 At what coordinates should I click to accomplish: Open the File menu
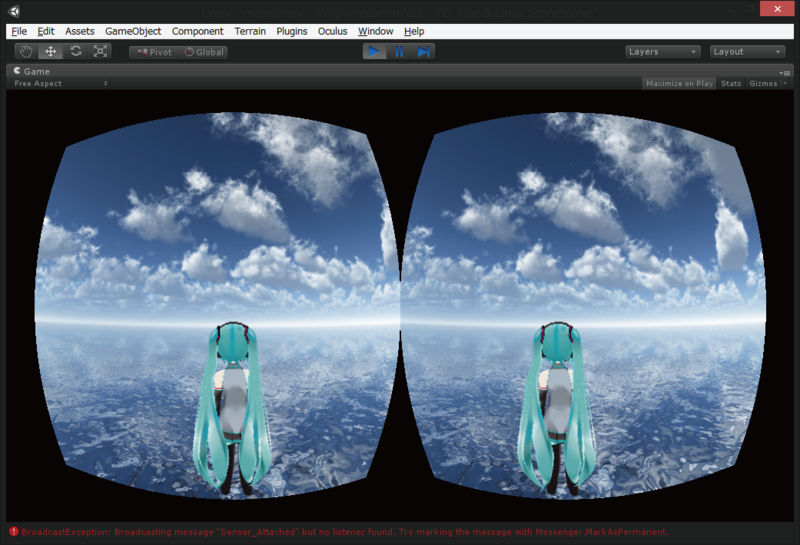click(x=19, y=31)
